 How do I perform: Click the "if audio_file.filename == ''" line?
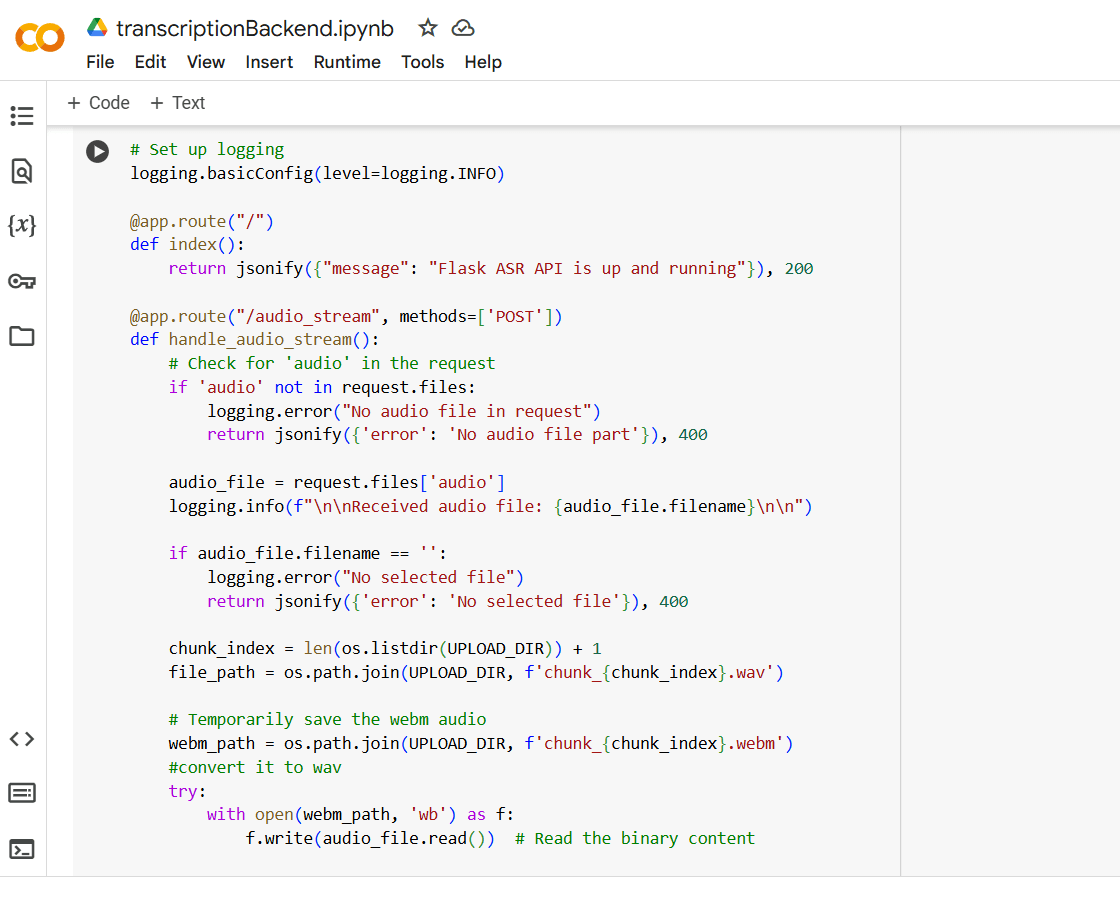[308, 554]
